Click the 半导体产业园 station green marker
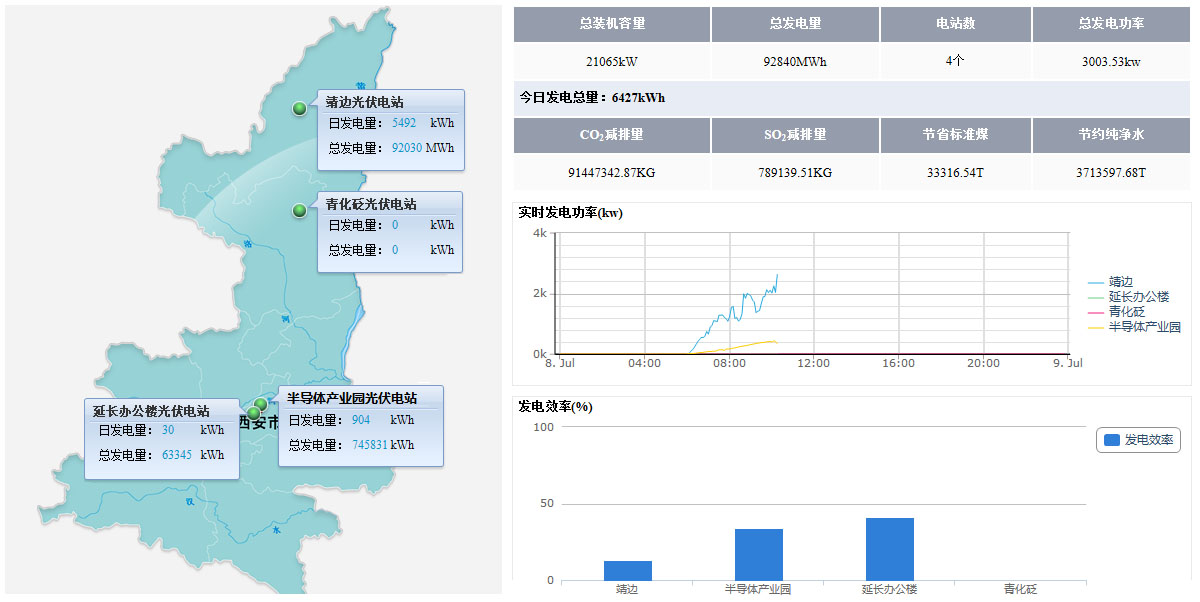1200x602 pixels. 261,404
